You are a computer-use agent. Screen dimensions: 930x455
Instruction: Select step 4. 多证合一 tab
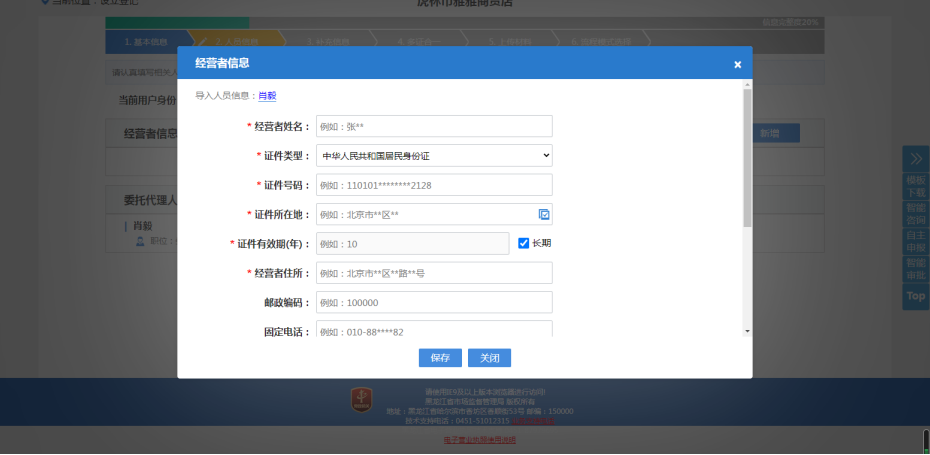point(419,42)
